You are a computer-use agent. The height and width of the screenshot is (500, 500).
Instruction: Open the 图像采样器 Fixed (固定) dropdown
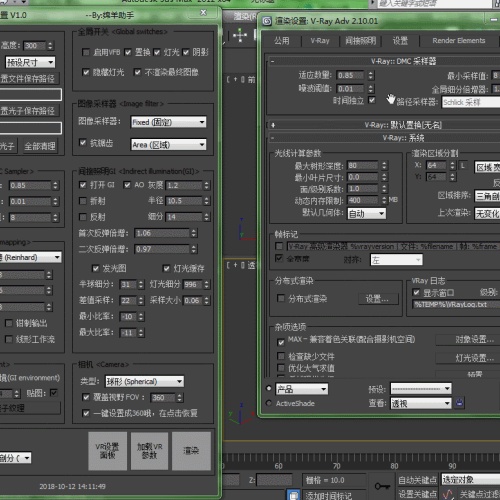coord(168,122)
